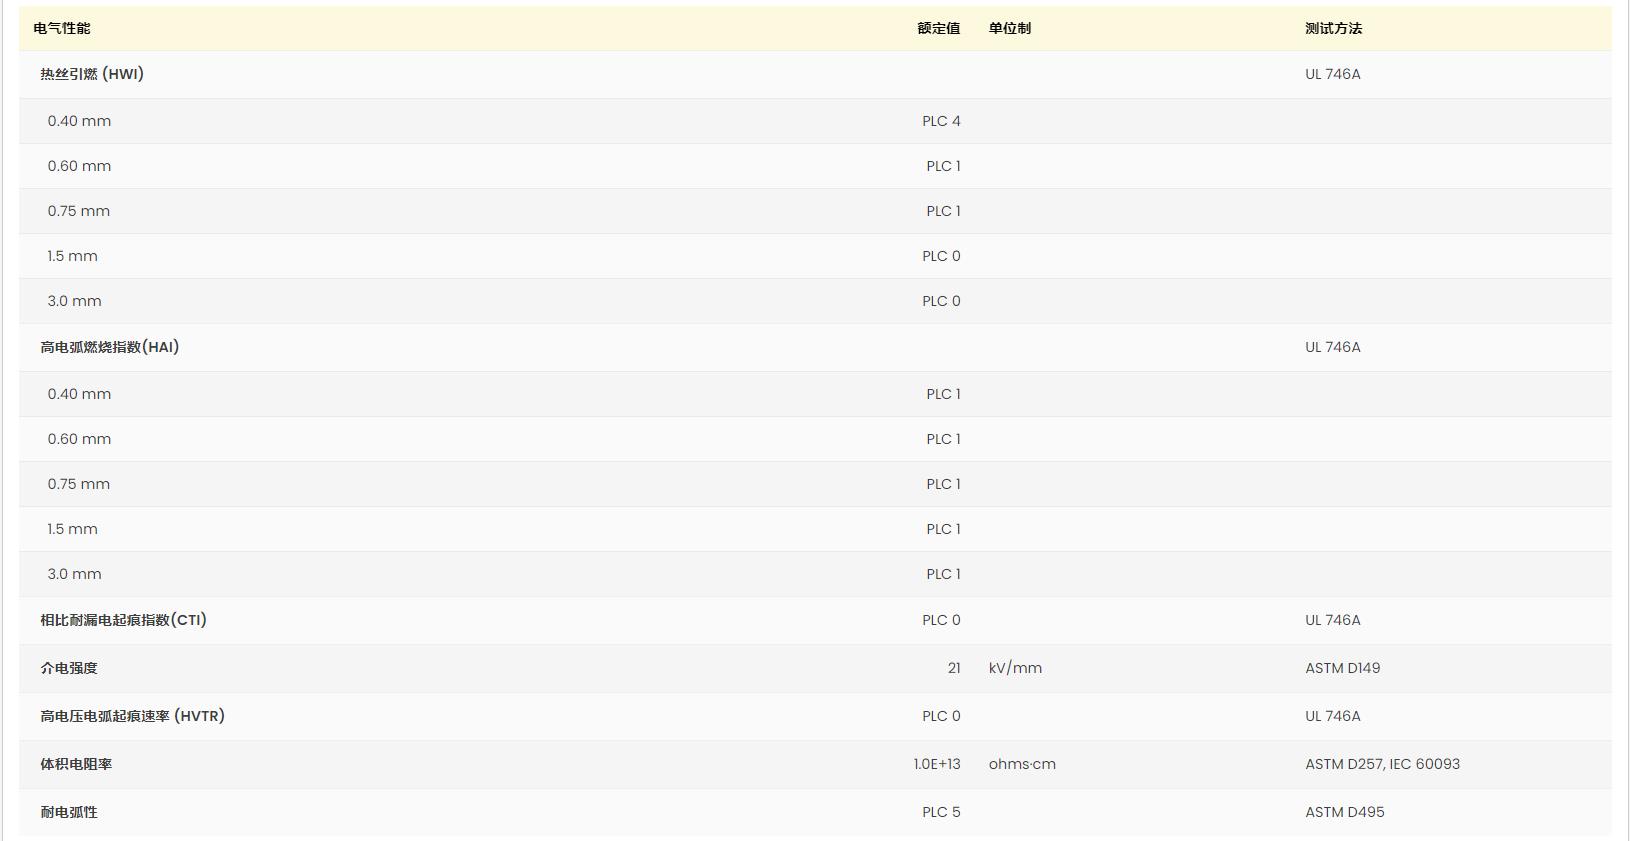Image resolution: width=1630 pixels, height=841 pixels.
Task: Click the dielectric strength value 21
Action: [954, 668]
